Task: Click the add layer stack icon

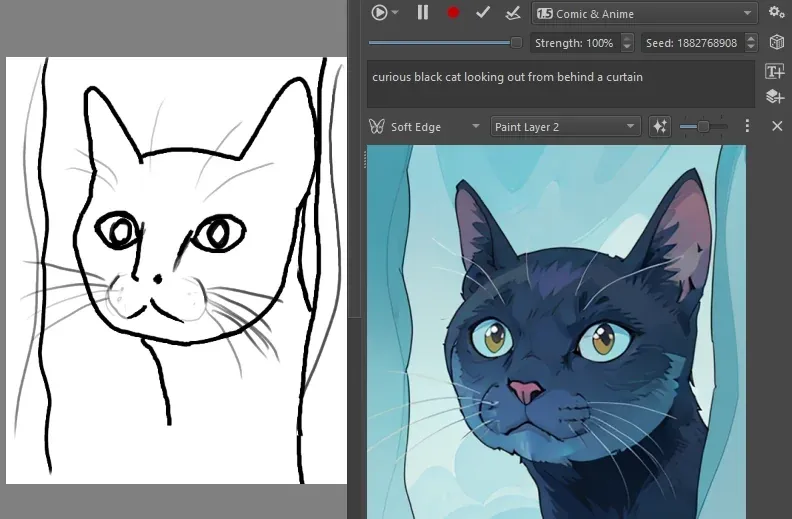Action: 775,96
